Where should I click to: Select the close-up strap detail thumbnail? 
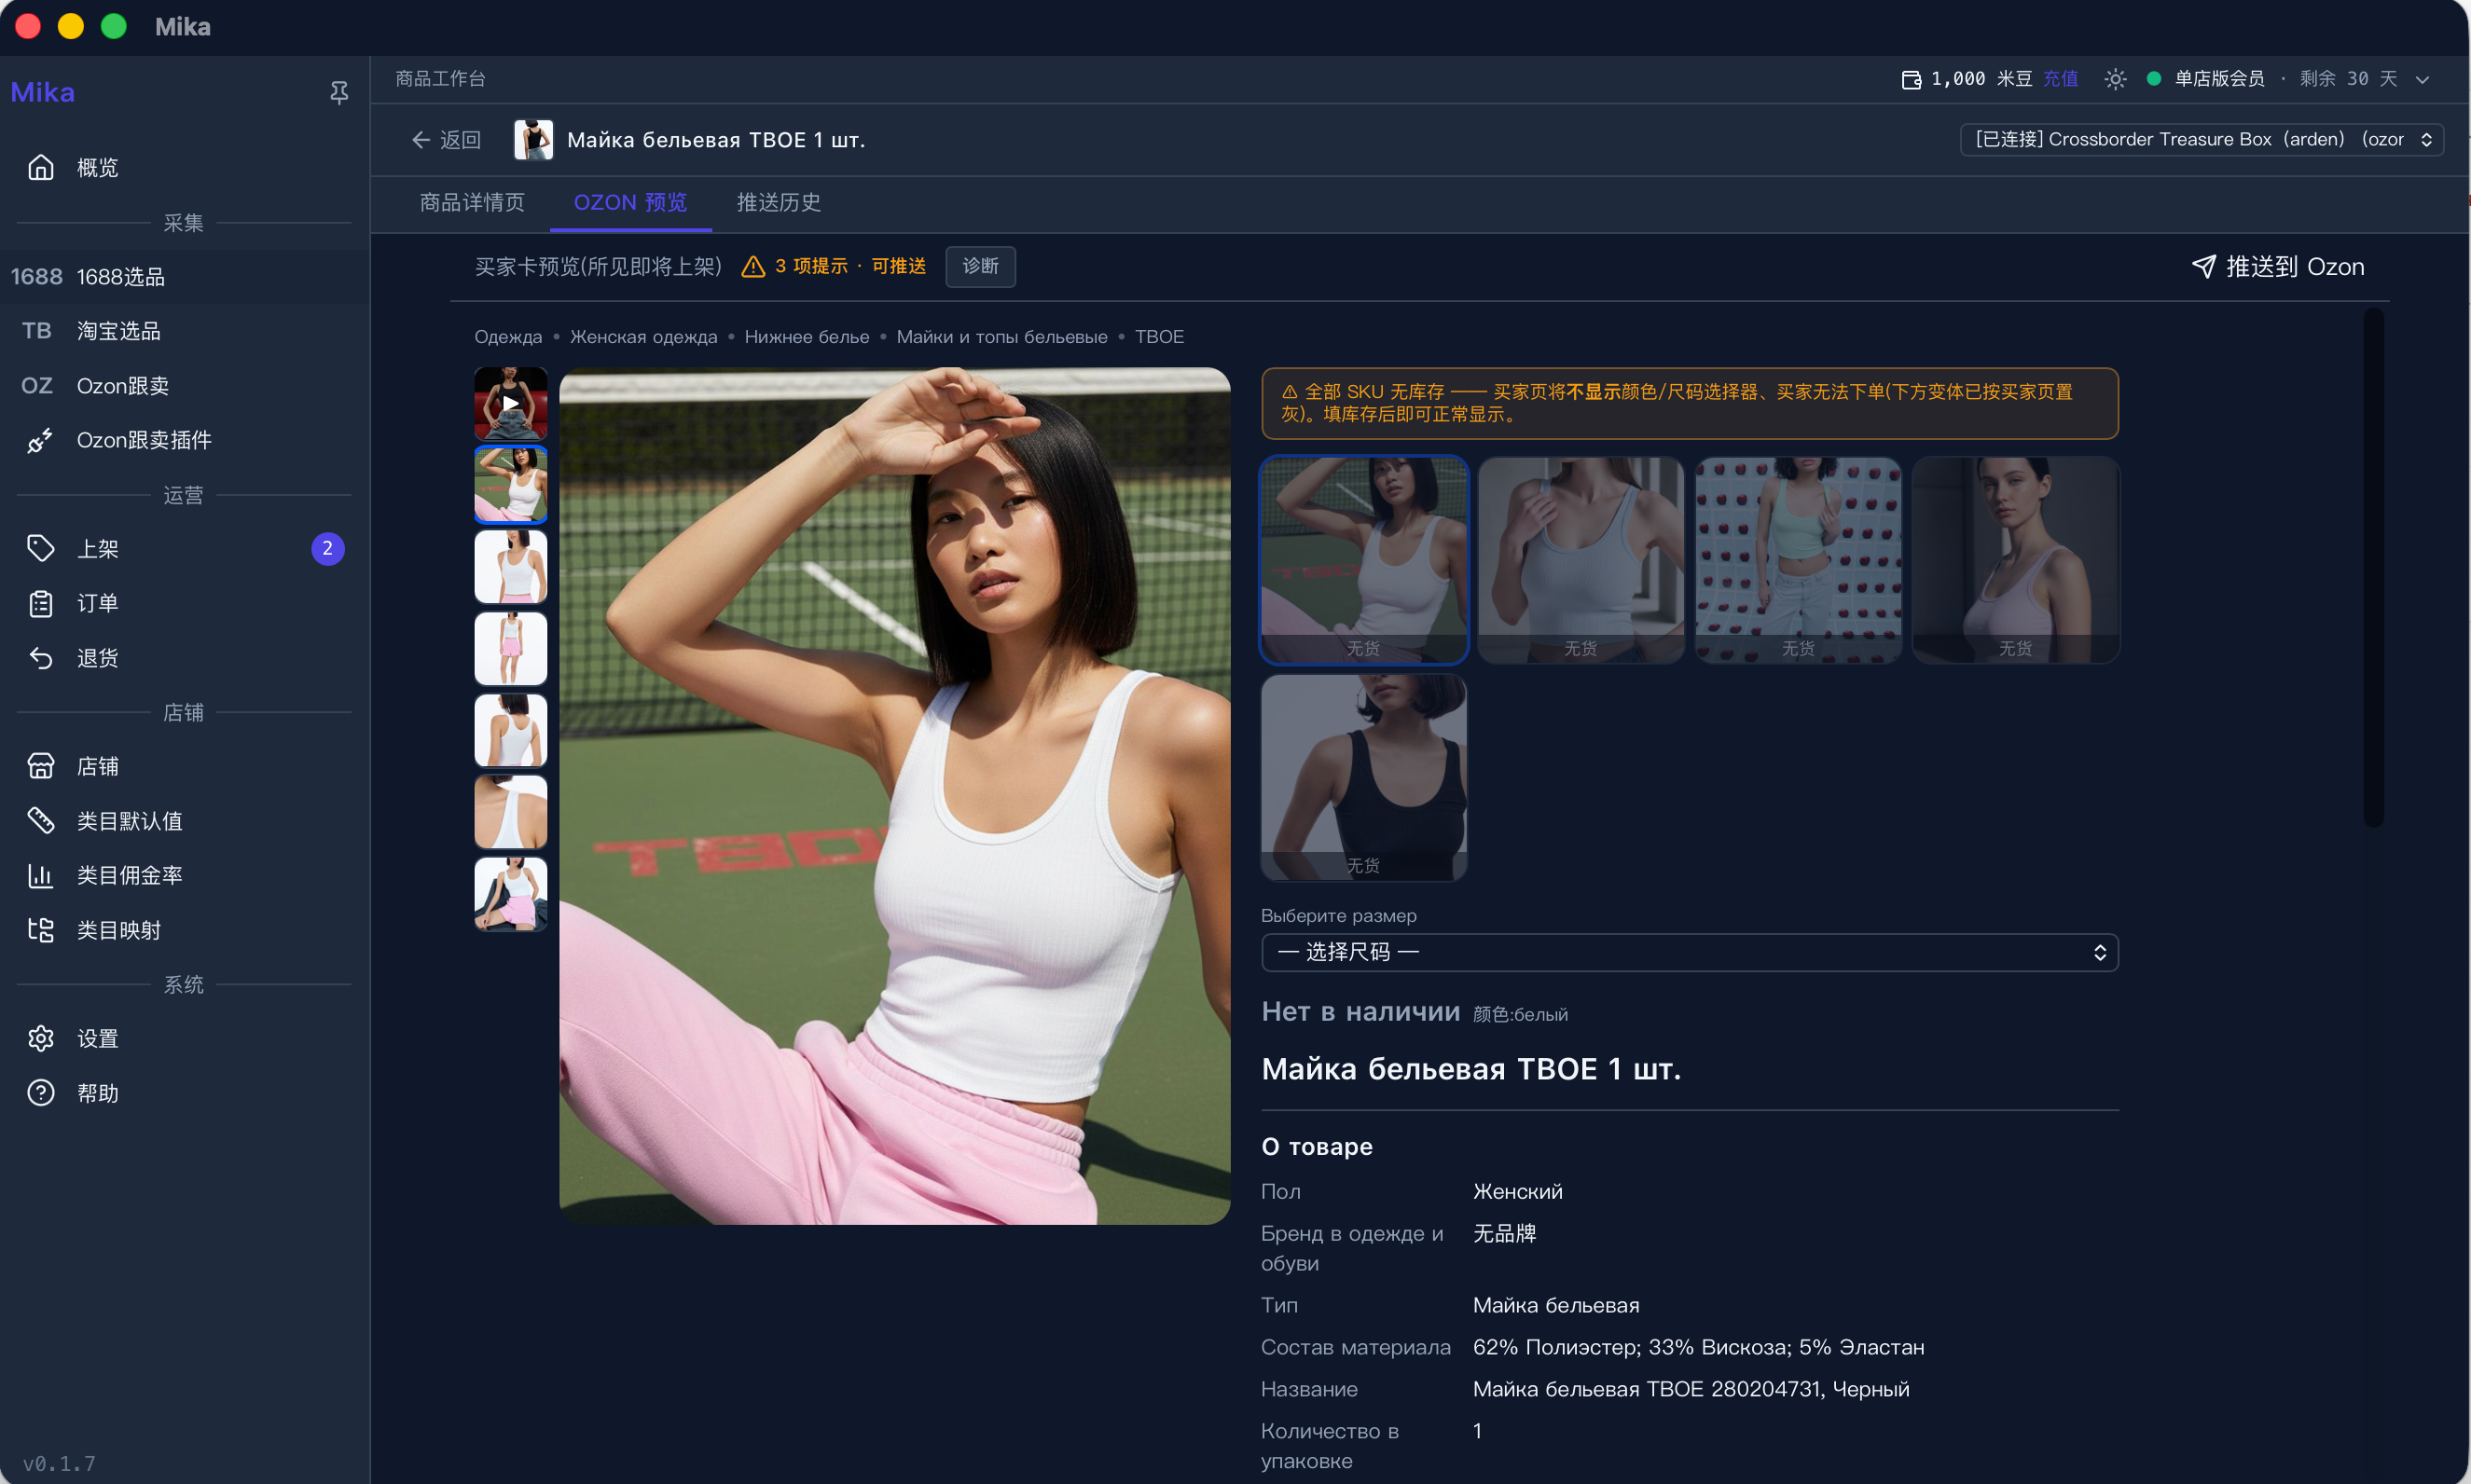pos(510,812)
